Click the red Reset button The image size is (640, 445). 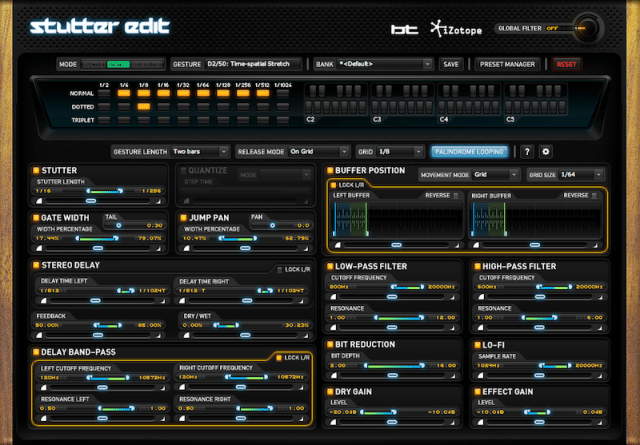click(x=566, y=64)
